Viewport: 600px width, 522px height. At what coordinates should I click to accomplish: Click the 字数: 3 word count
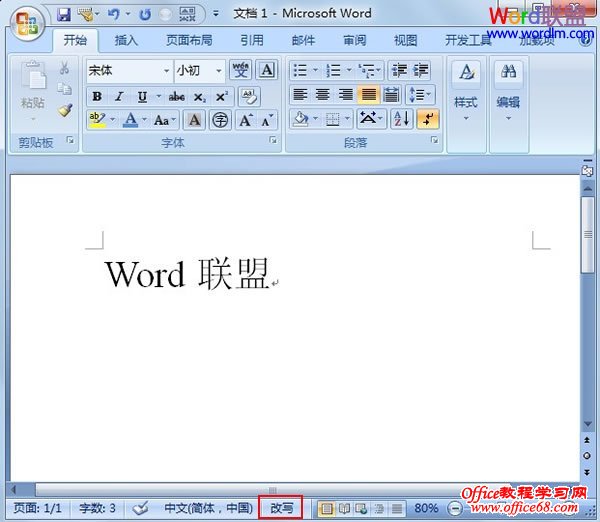point(98,508)
